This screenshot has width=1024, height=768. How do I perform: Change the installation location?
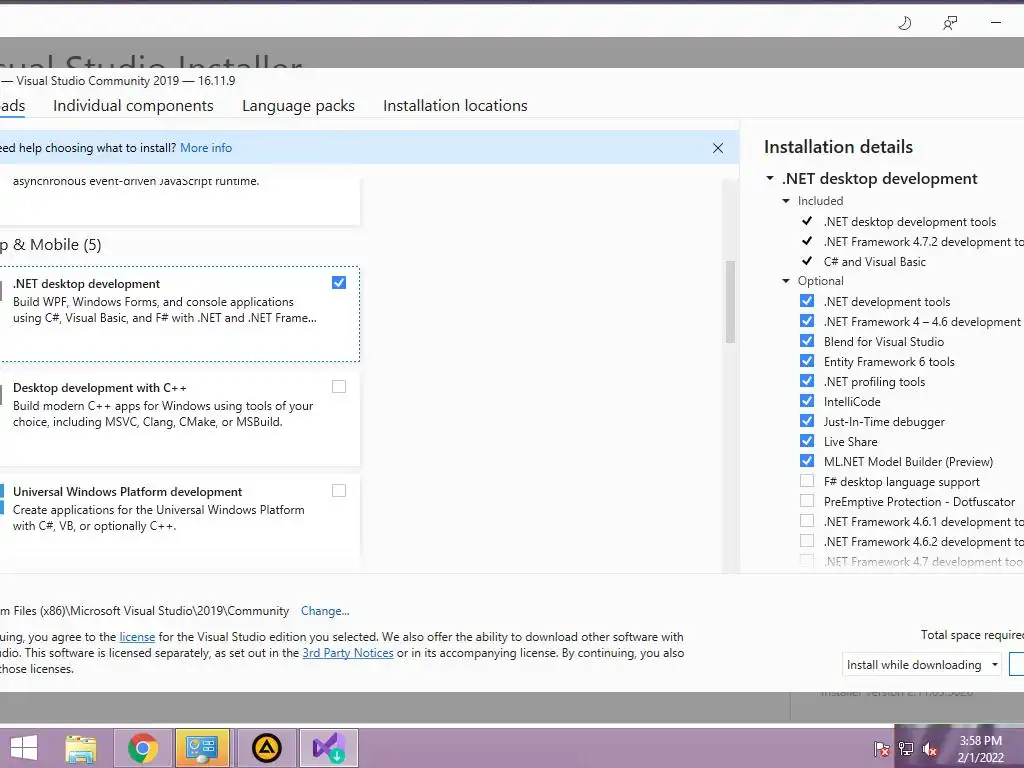click(x=325, y=611)
